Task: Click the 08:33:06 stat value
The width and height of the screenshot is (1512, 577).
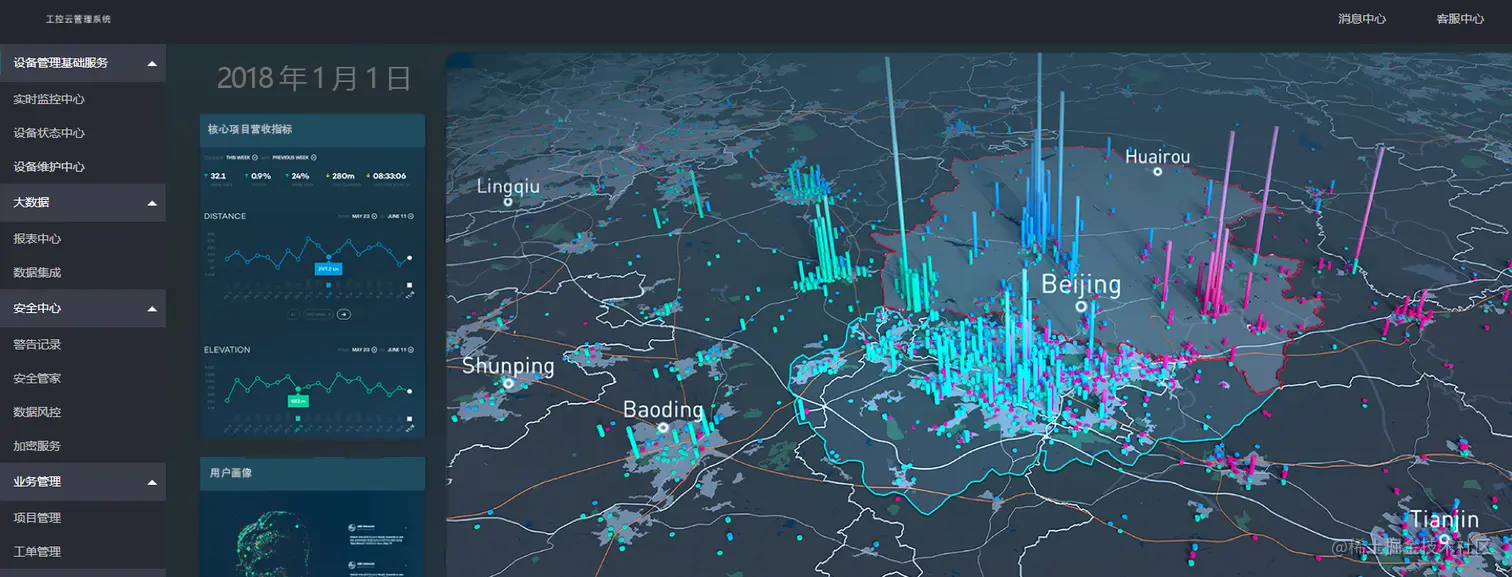Action: click(389, 176)
